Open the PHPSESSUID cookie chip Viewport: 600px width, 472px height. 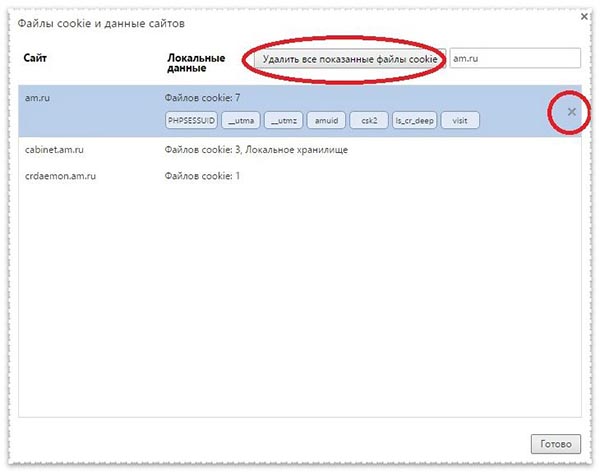191,120
